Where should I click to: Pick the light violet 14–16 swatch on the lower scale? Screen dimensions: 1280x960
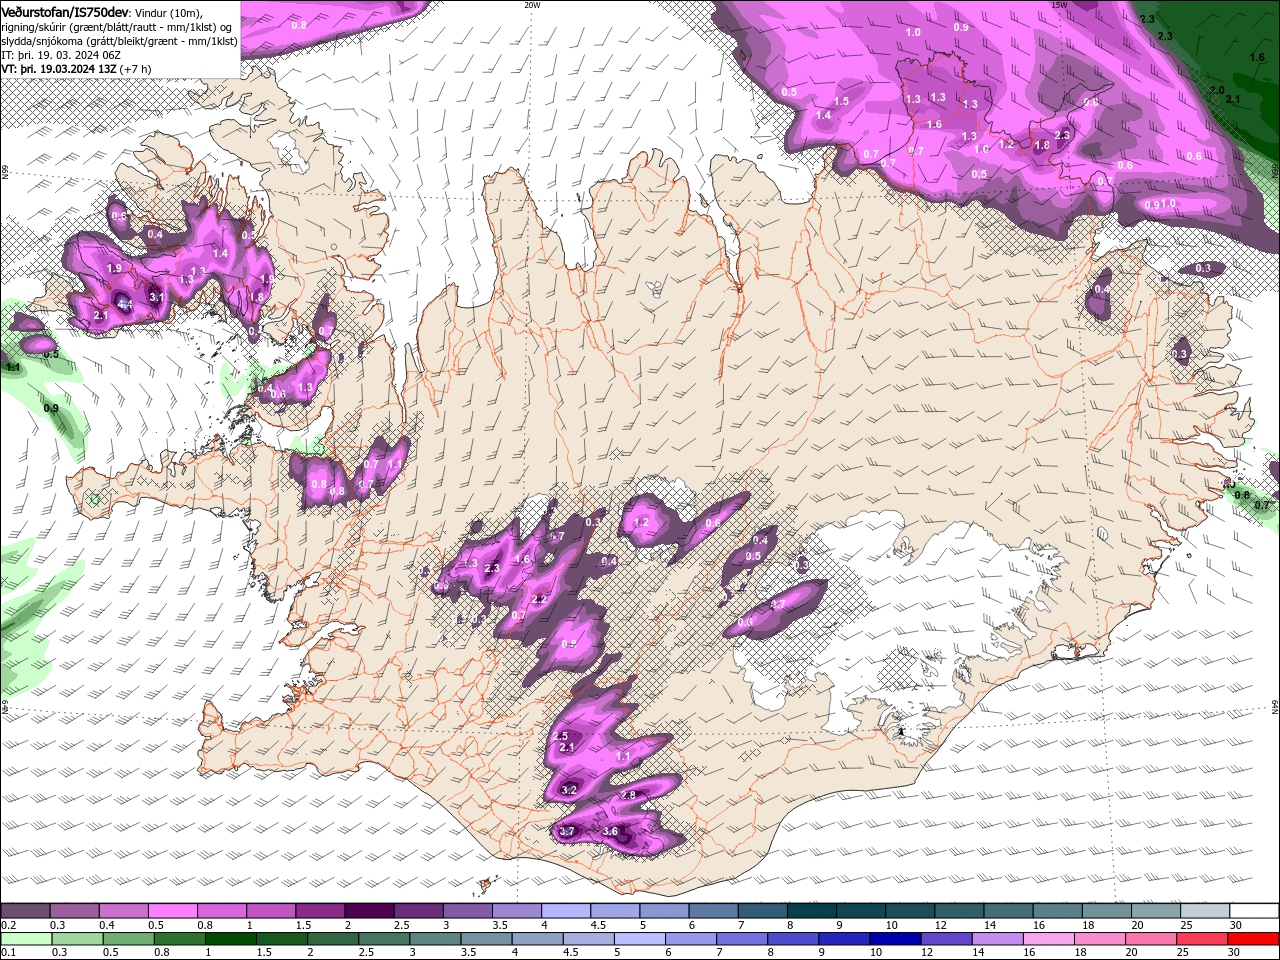[997, 939]
